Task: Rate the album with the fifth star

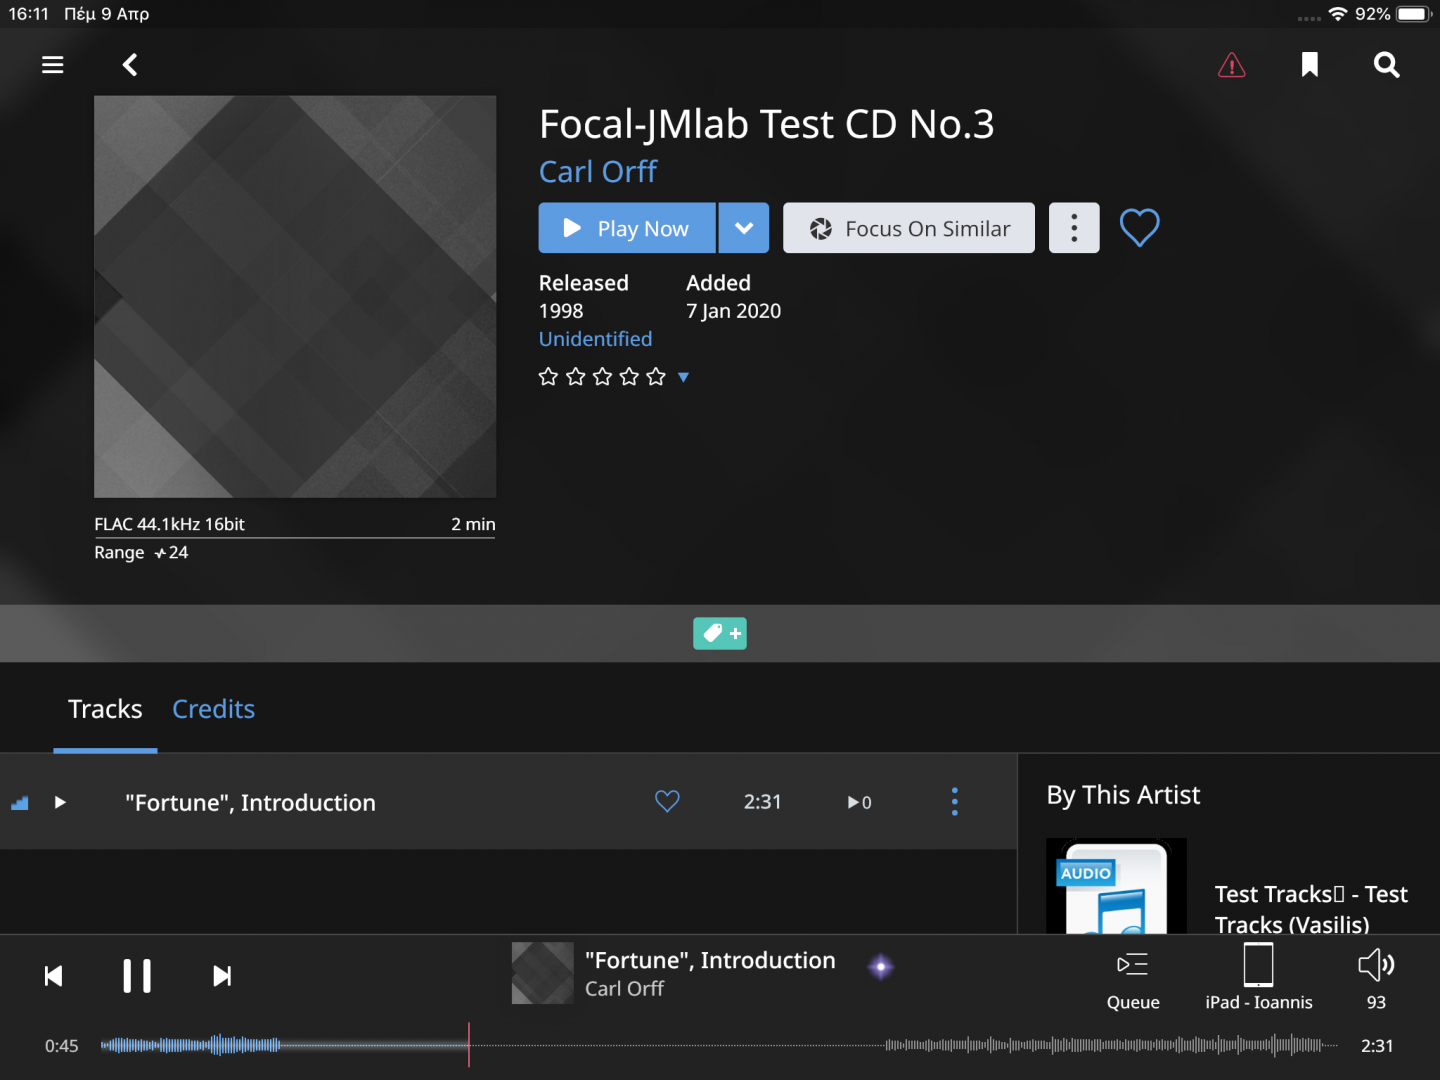Action: tap(656, 377)
